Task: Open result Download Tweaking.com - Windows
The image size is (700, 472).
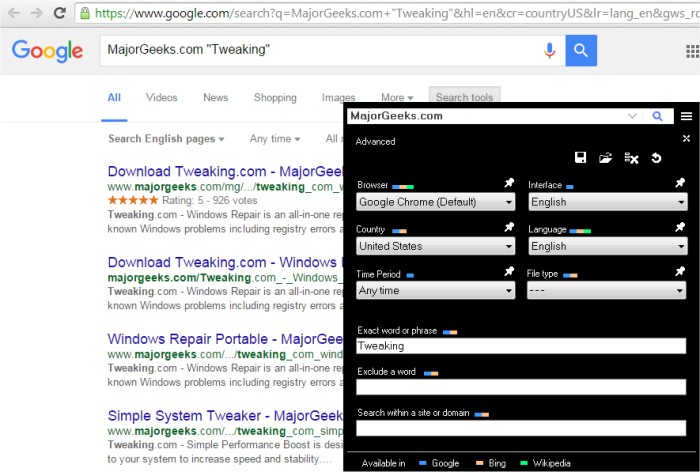Action: [x=226, y=263]
